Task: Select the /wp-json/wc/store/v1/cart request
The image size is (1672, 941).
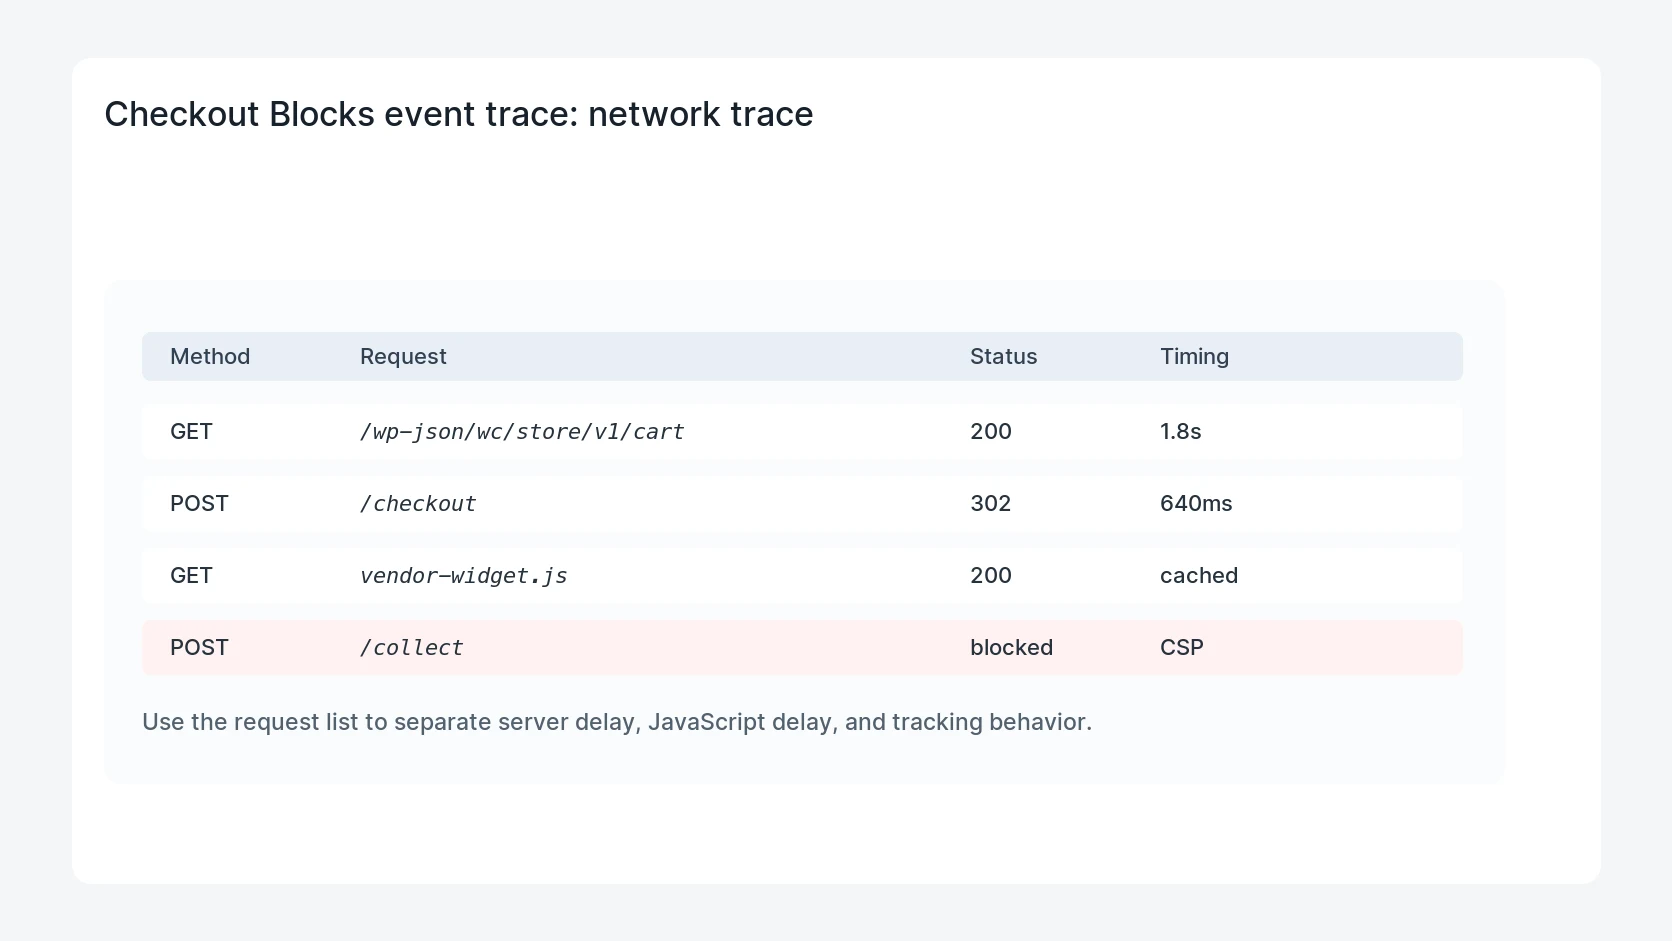Action: point(522,432)
